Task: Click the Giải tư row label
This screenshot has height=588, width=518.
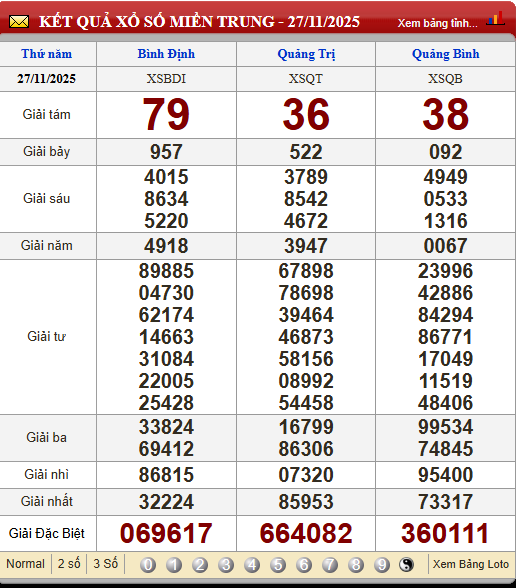Action: coord(47,337)
